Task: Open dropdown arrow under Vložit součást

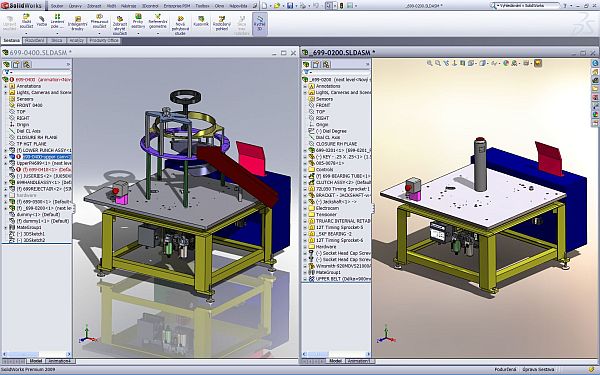Action: [x=26, y=33]
